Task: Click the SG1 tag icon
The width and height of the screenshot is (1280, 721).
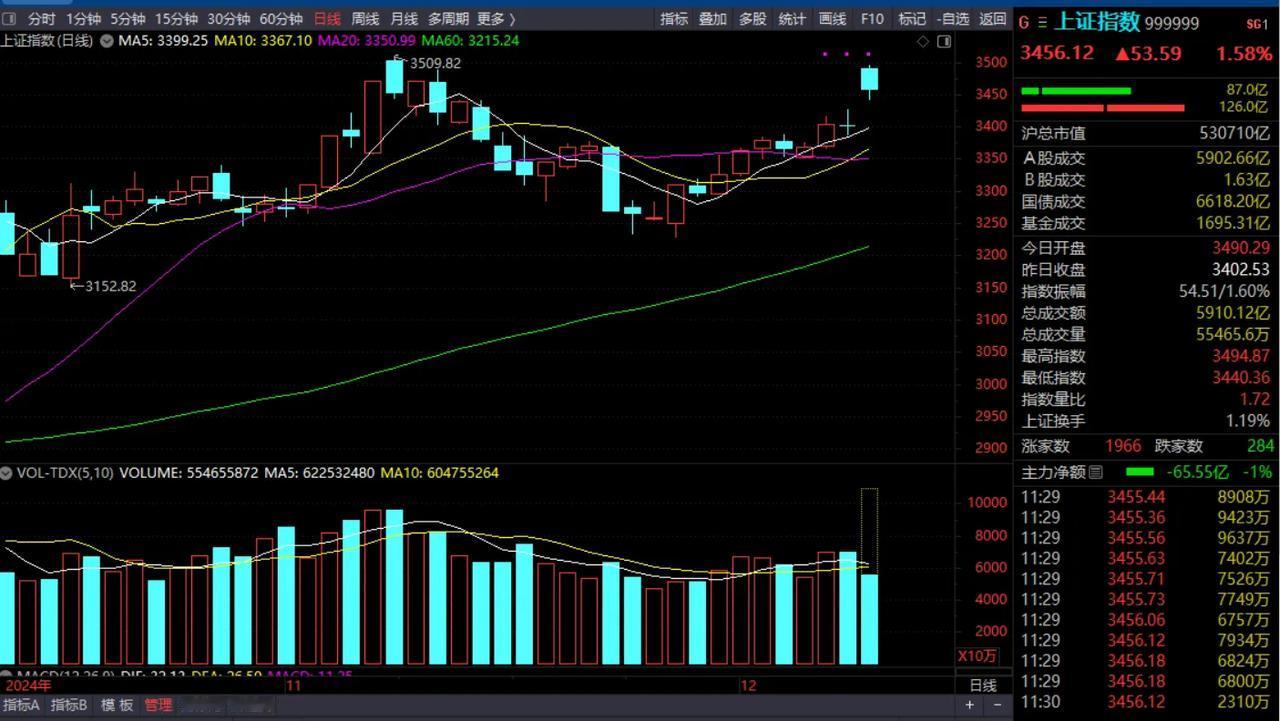Action: coord(1256,23)
